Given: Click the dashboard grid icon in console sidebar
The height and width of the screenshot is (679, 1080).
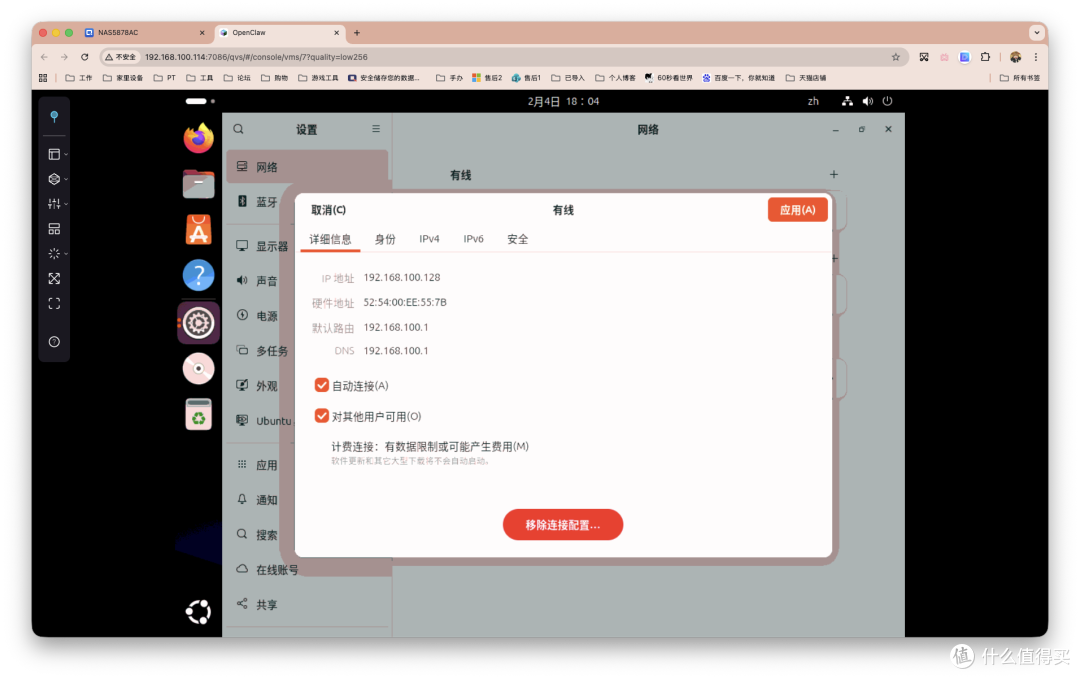Looking at the screenshot, I should (x=54, y=229).
